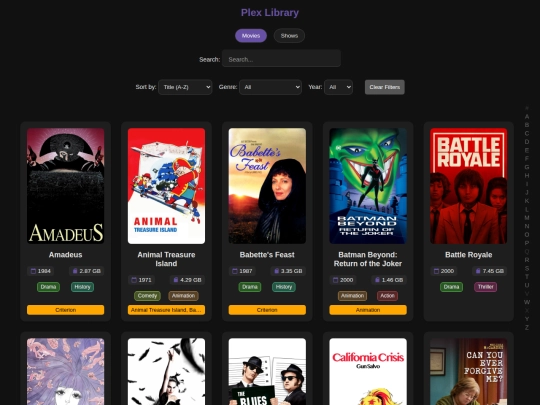540x405 pixels.
Task: Open the black feathers ballerina poster
Action: tap(166, 372)
